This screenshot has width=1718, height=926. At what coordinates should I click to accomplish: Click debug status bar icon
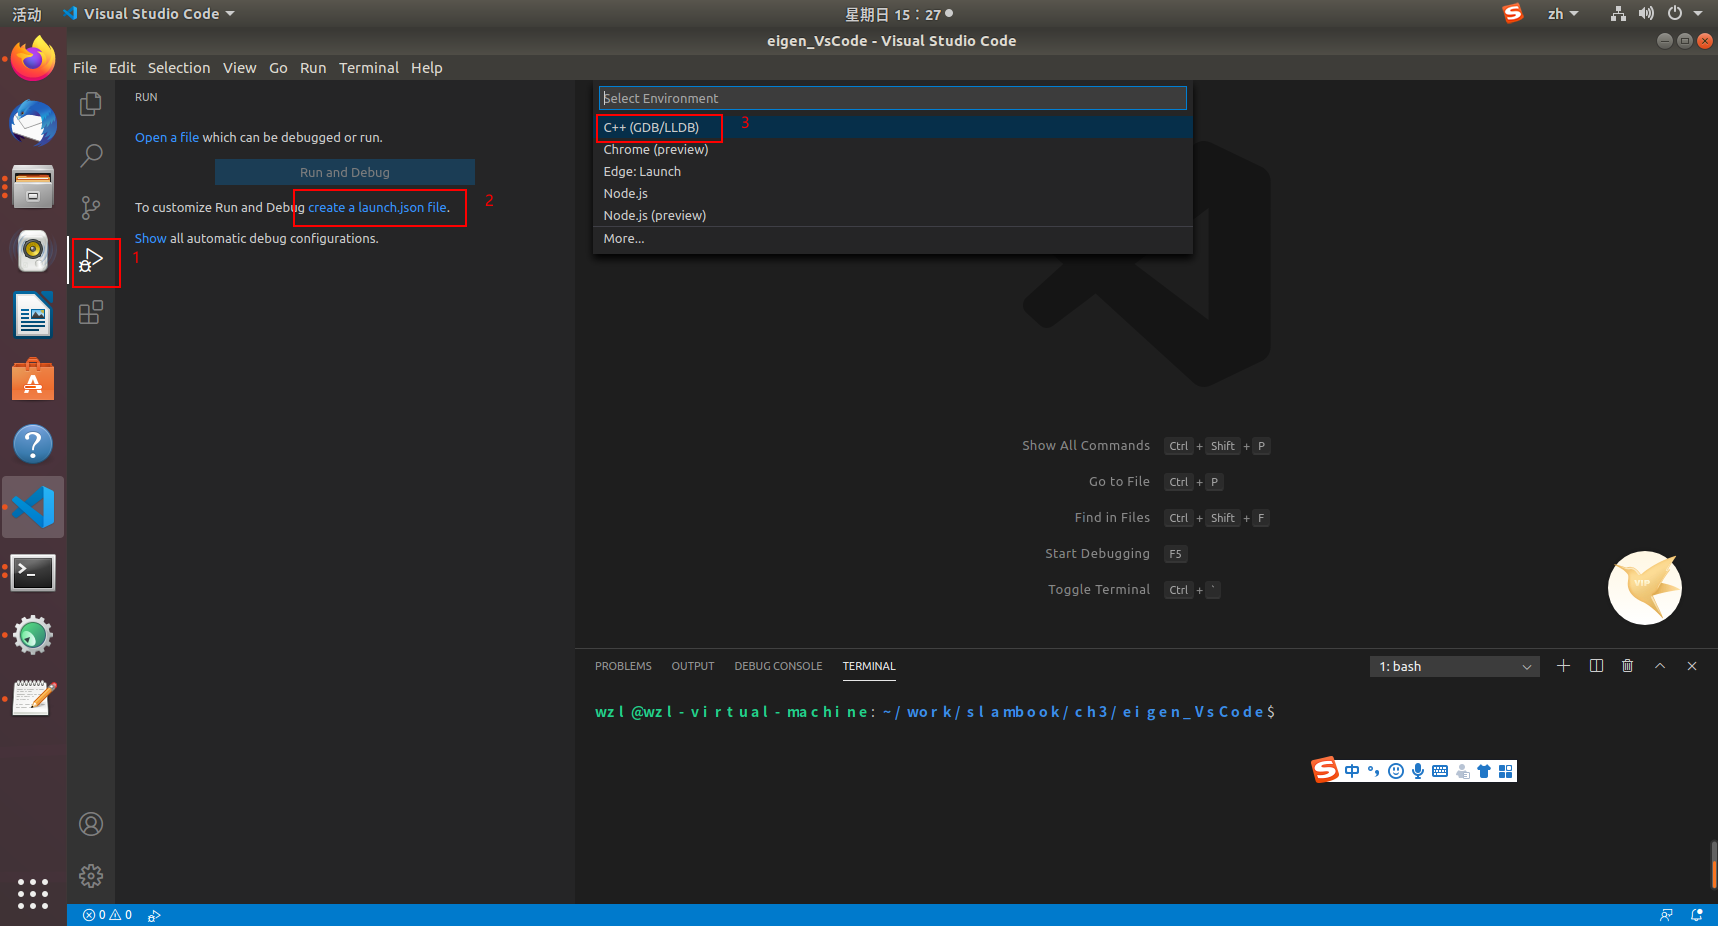click(154, 915)
